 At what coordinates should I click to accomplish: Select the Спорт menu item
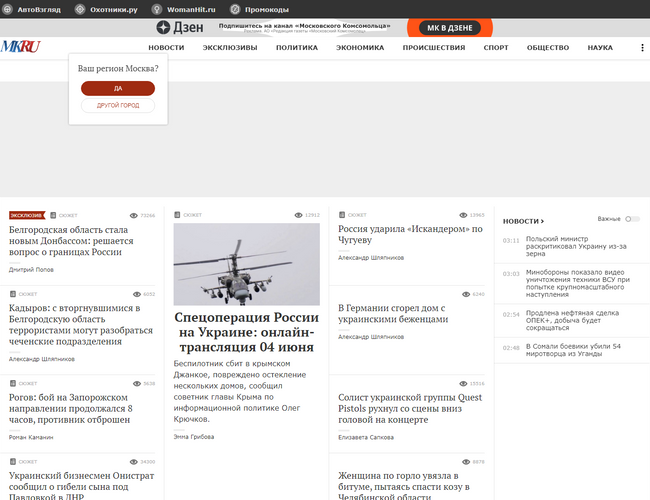[495, 48]
